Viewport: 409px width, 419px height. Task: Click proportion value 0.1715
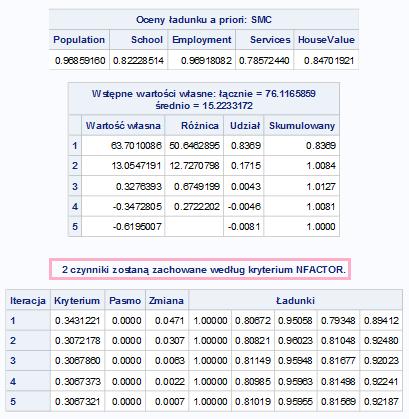coord(246,166)
